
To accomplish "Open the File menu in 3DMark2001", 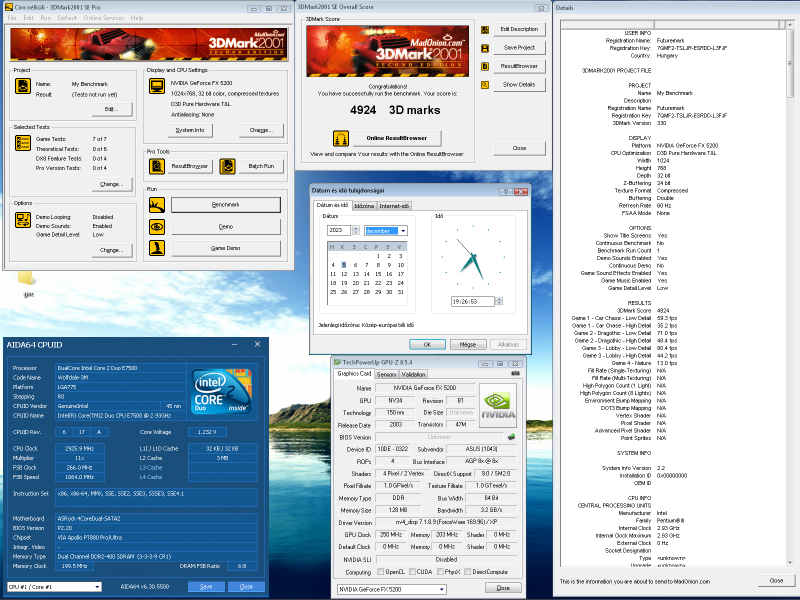I will pyautogui.click(x=12, y=18).
